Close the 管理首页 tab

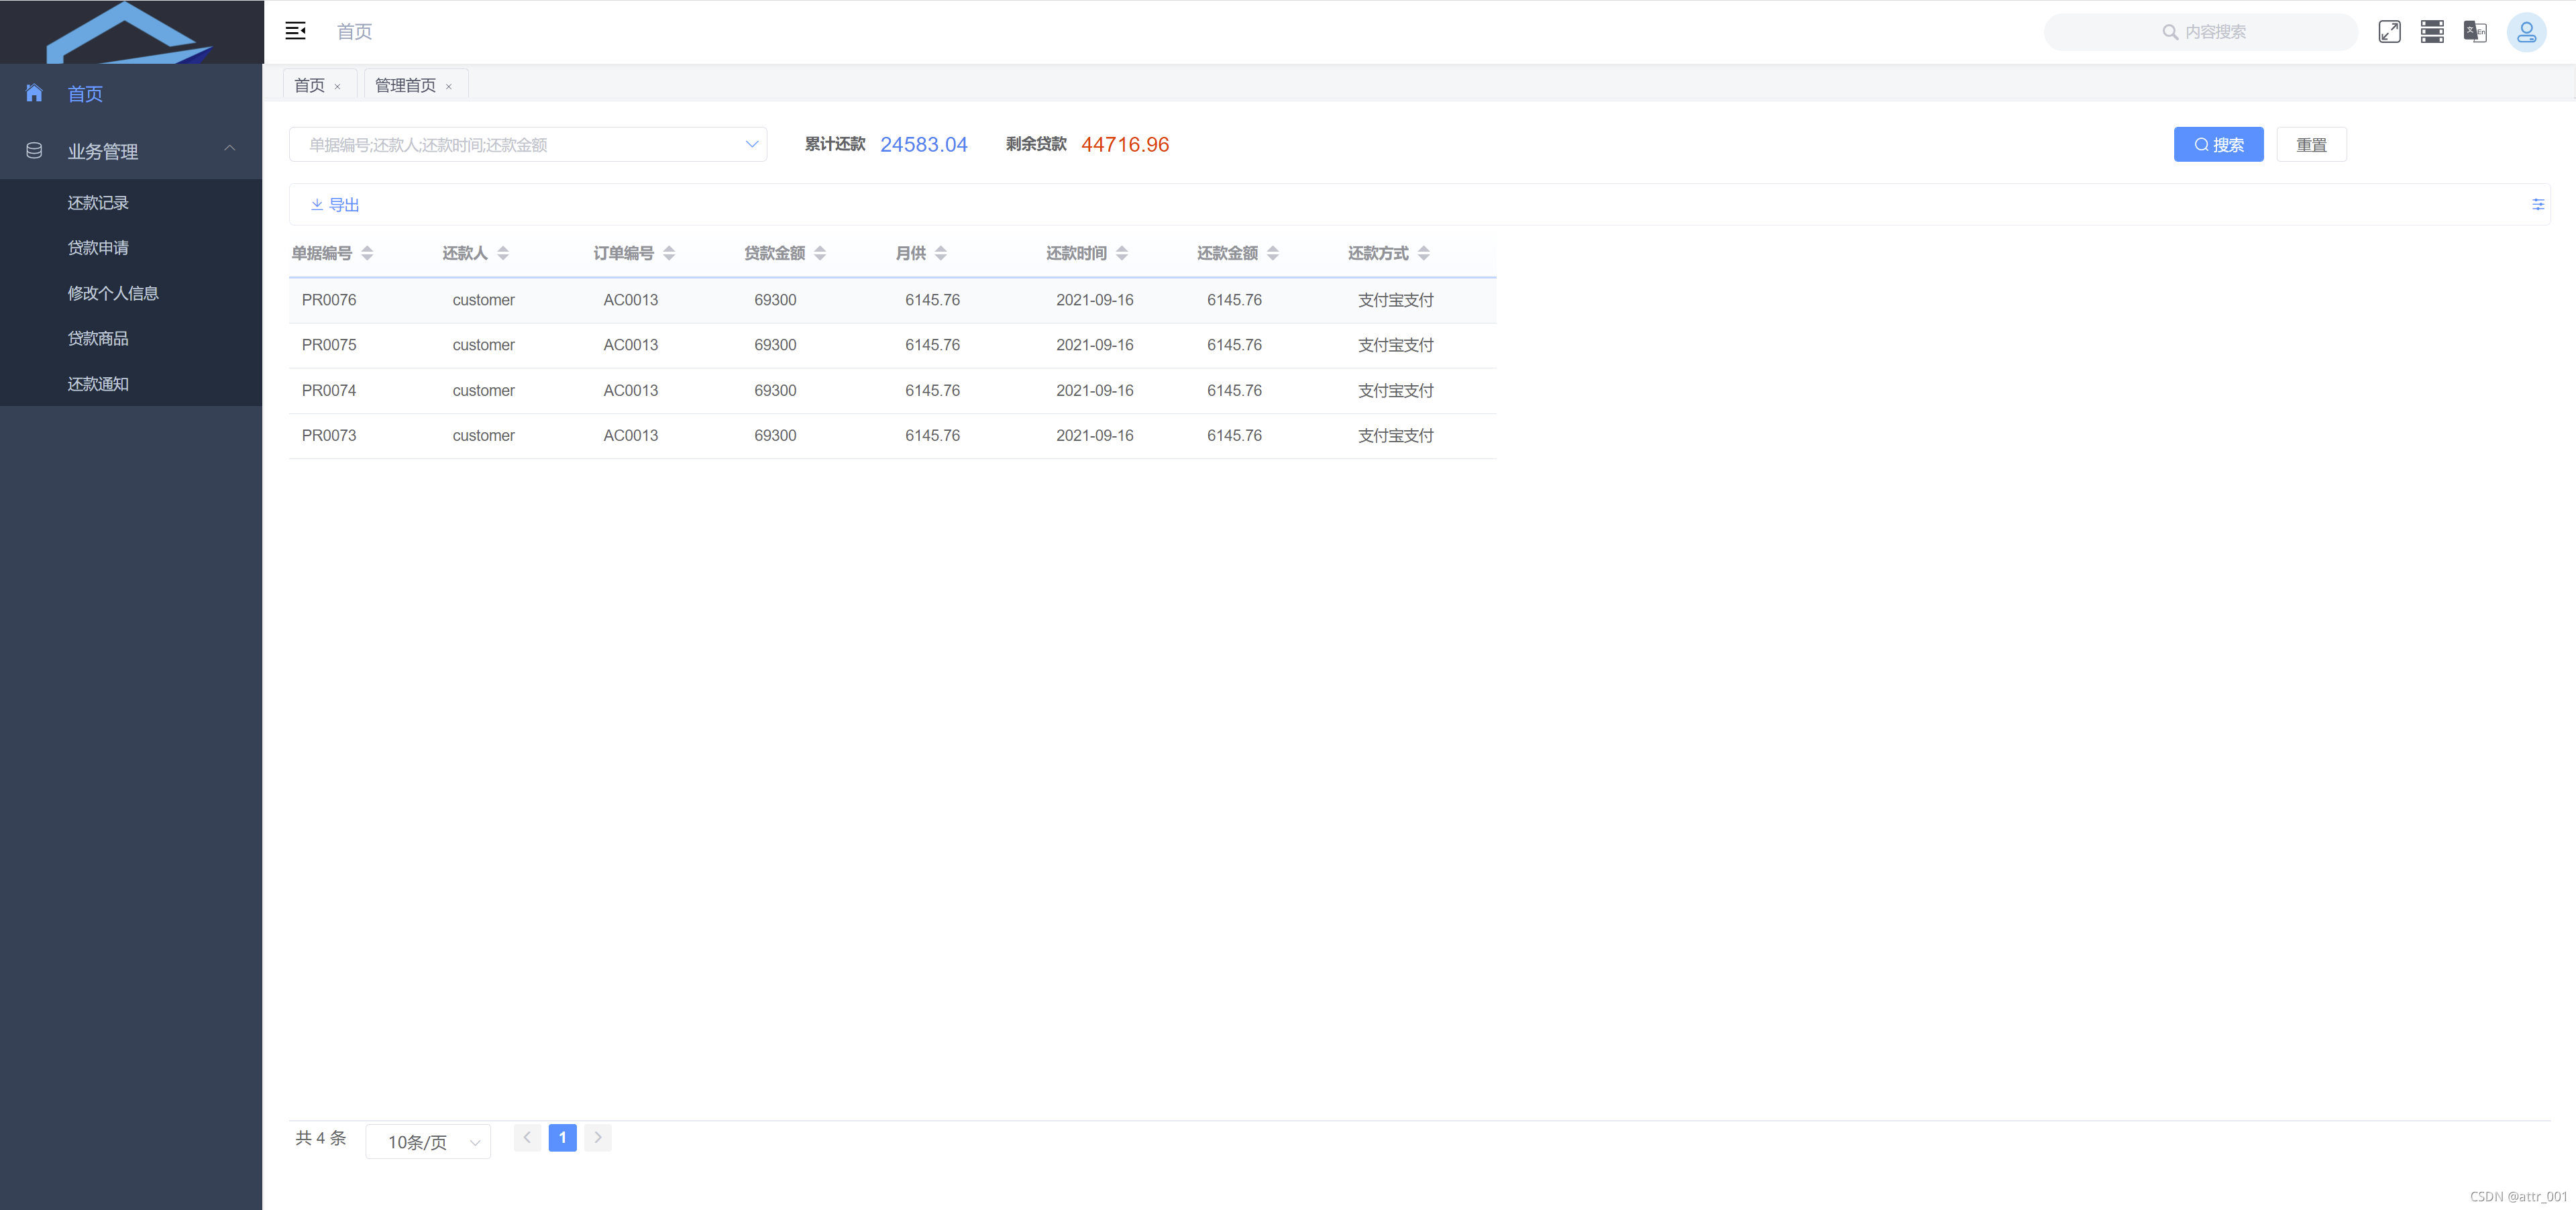coord(449,87)
